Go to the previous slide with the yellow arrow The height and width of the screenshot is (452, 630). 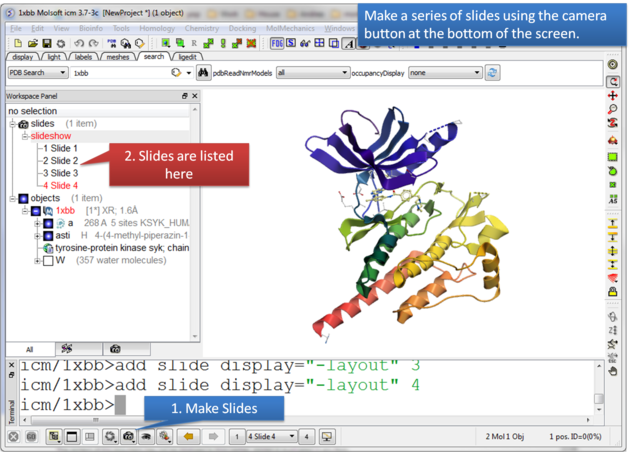pyautogui.click(x=188, y=437)
